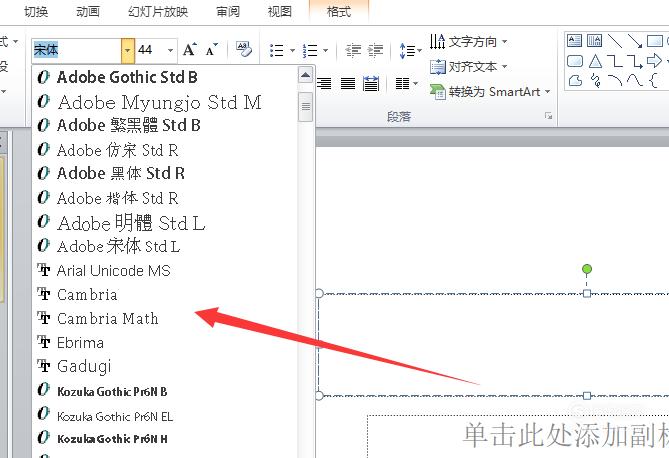Click the Increase Font Size button
This screenshot has height=458, width=669.
point(190,50)
